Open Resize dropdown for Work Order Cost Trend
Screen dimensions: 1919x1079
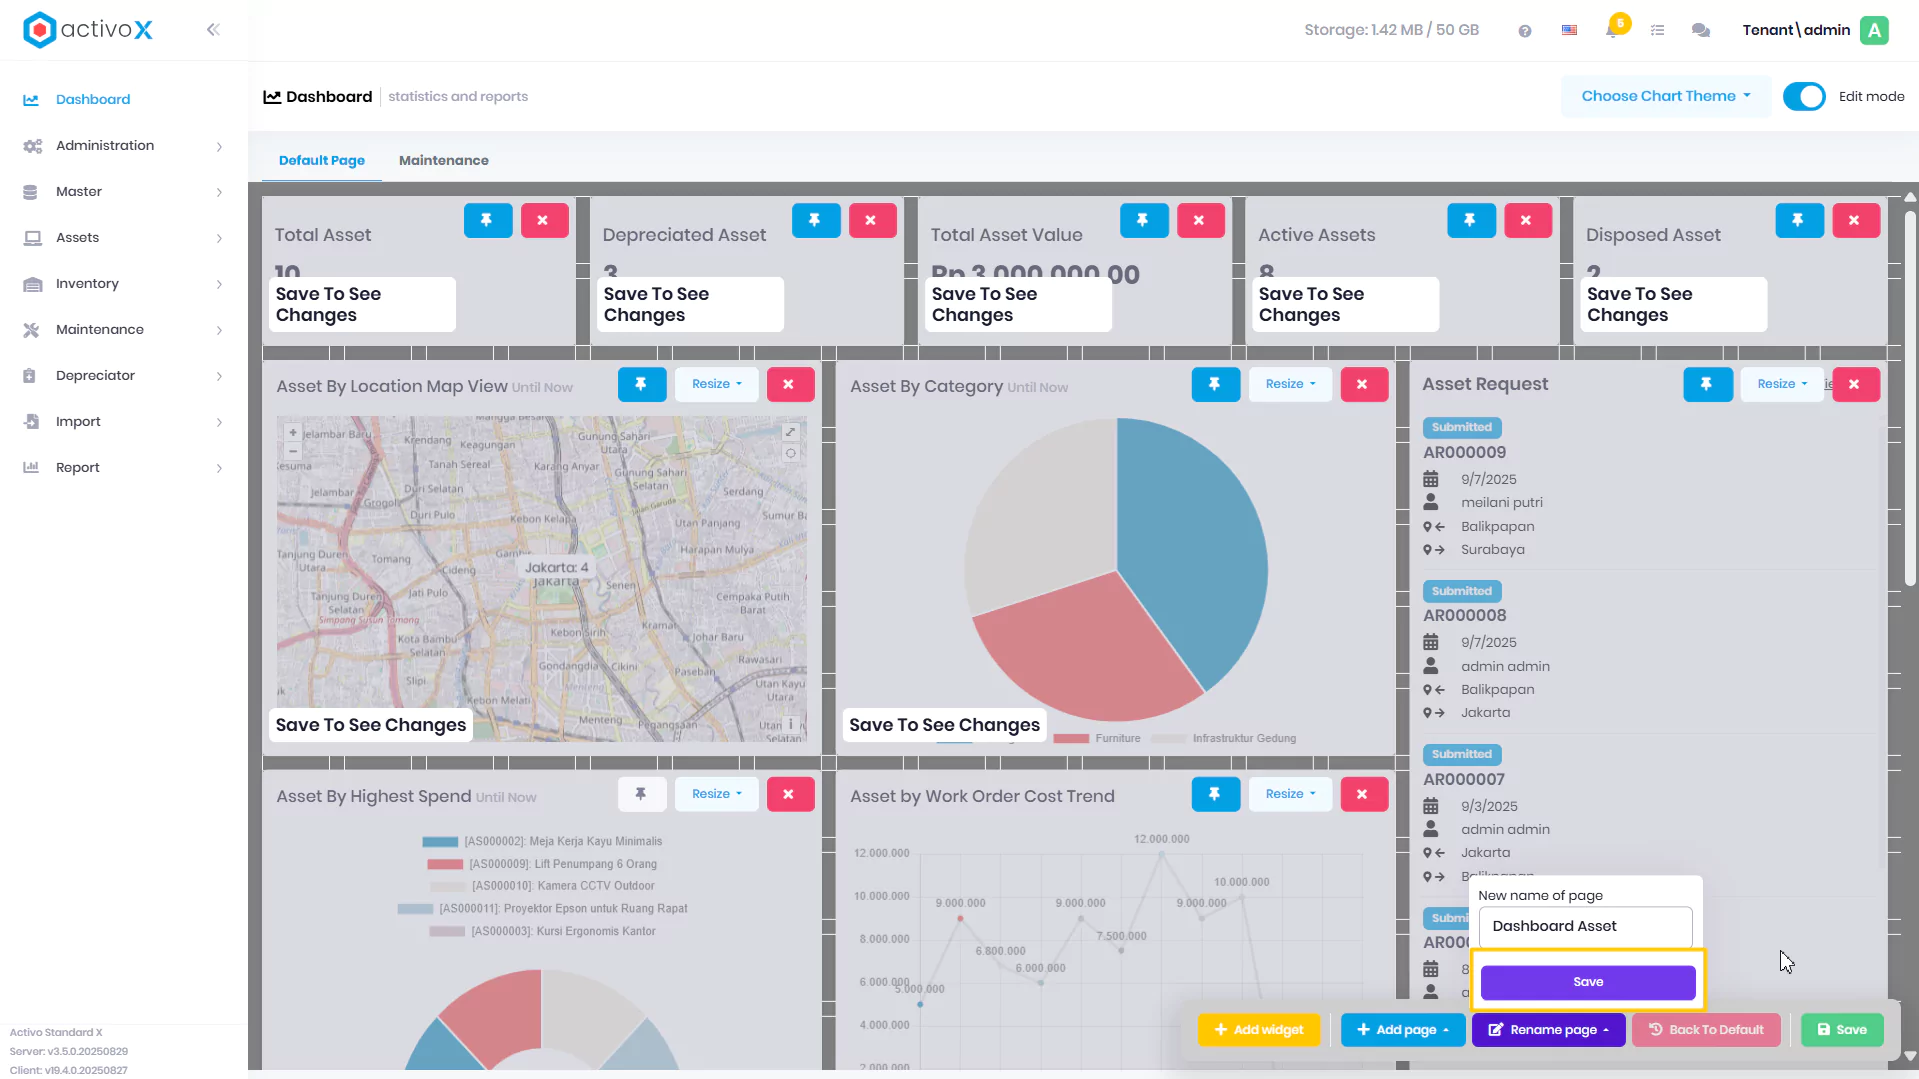[x=1290, y=794]
